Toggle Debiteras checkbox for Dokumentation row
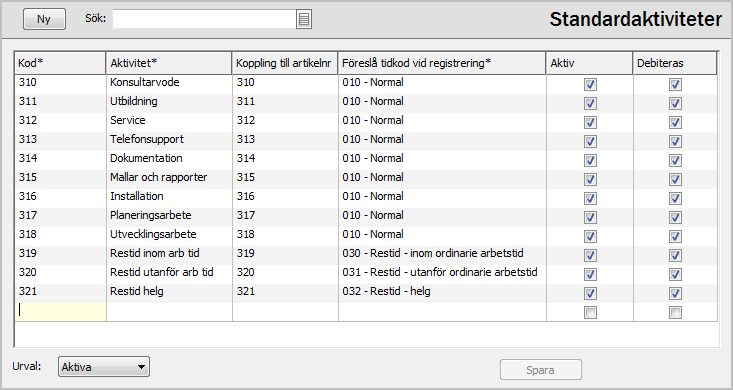This screenshot has width=733, height=390. point(675,160)
